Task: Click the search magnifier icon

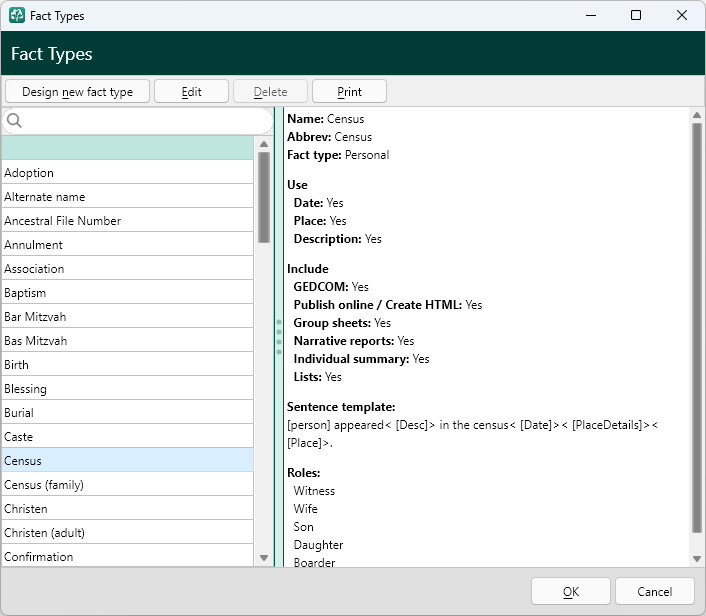Action: point(14,121)
